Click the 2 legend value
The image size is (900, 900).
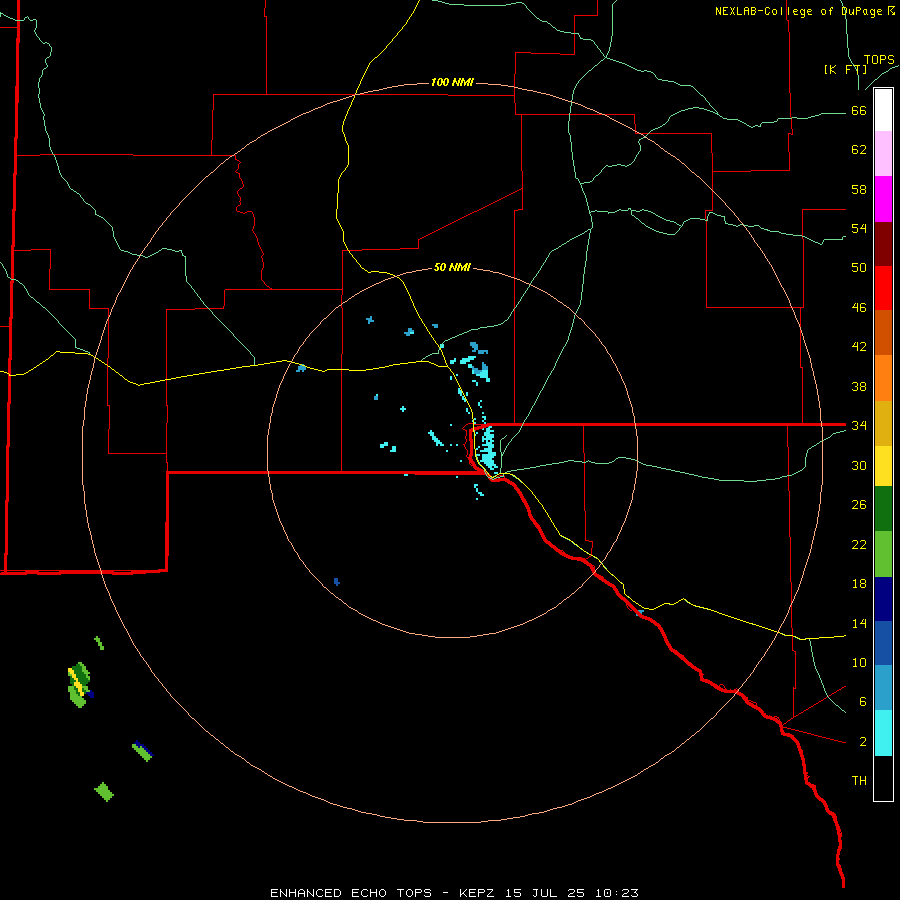[863, 742]
